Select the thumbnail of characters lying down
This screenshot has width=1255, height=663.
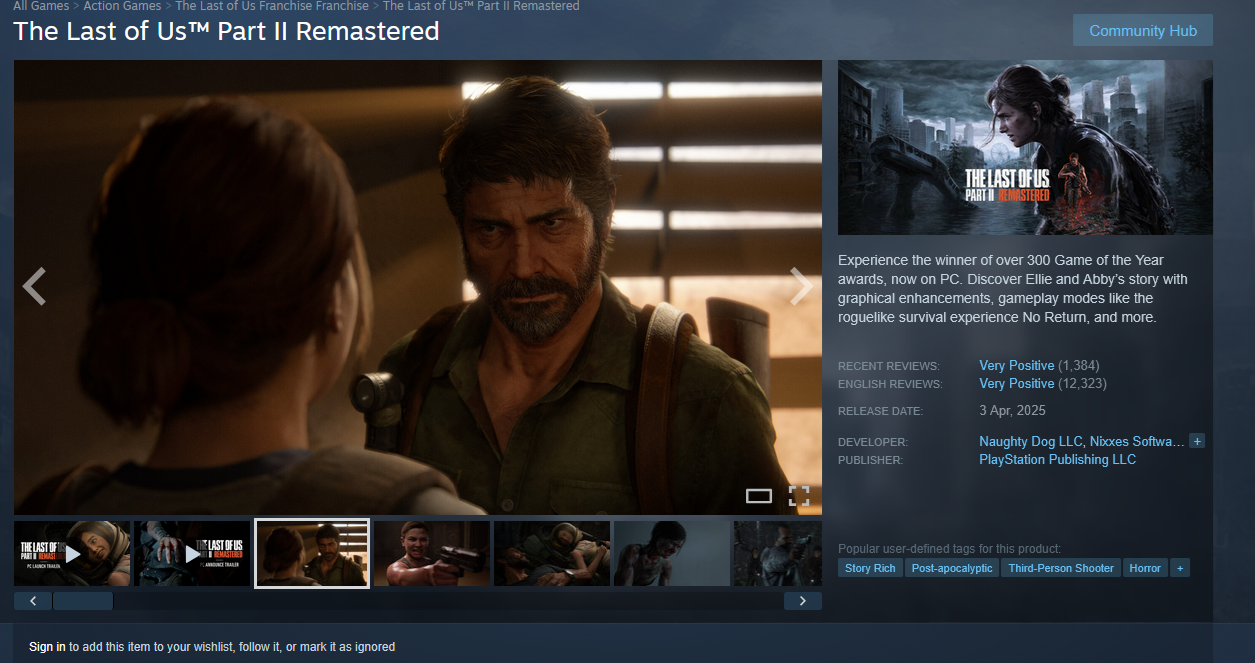tap(552, 553)
